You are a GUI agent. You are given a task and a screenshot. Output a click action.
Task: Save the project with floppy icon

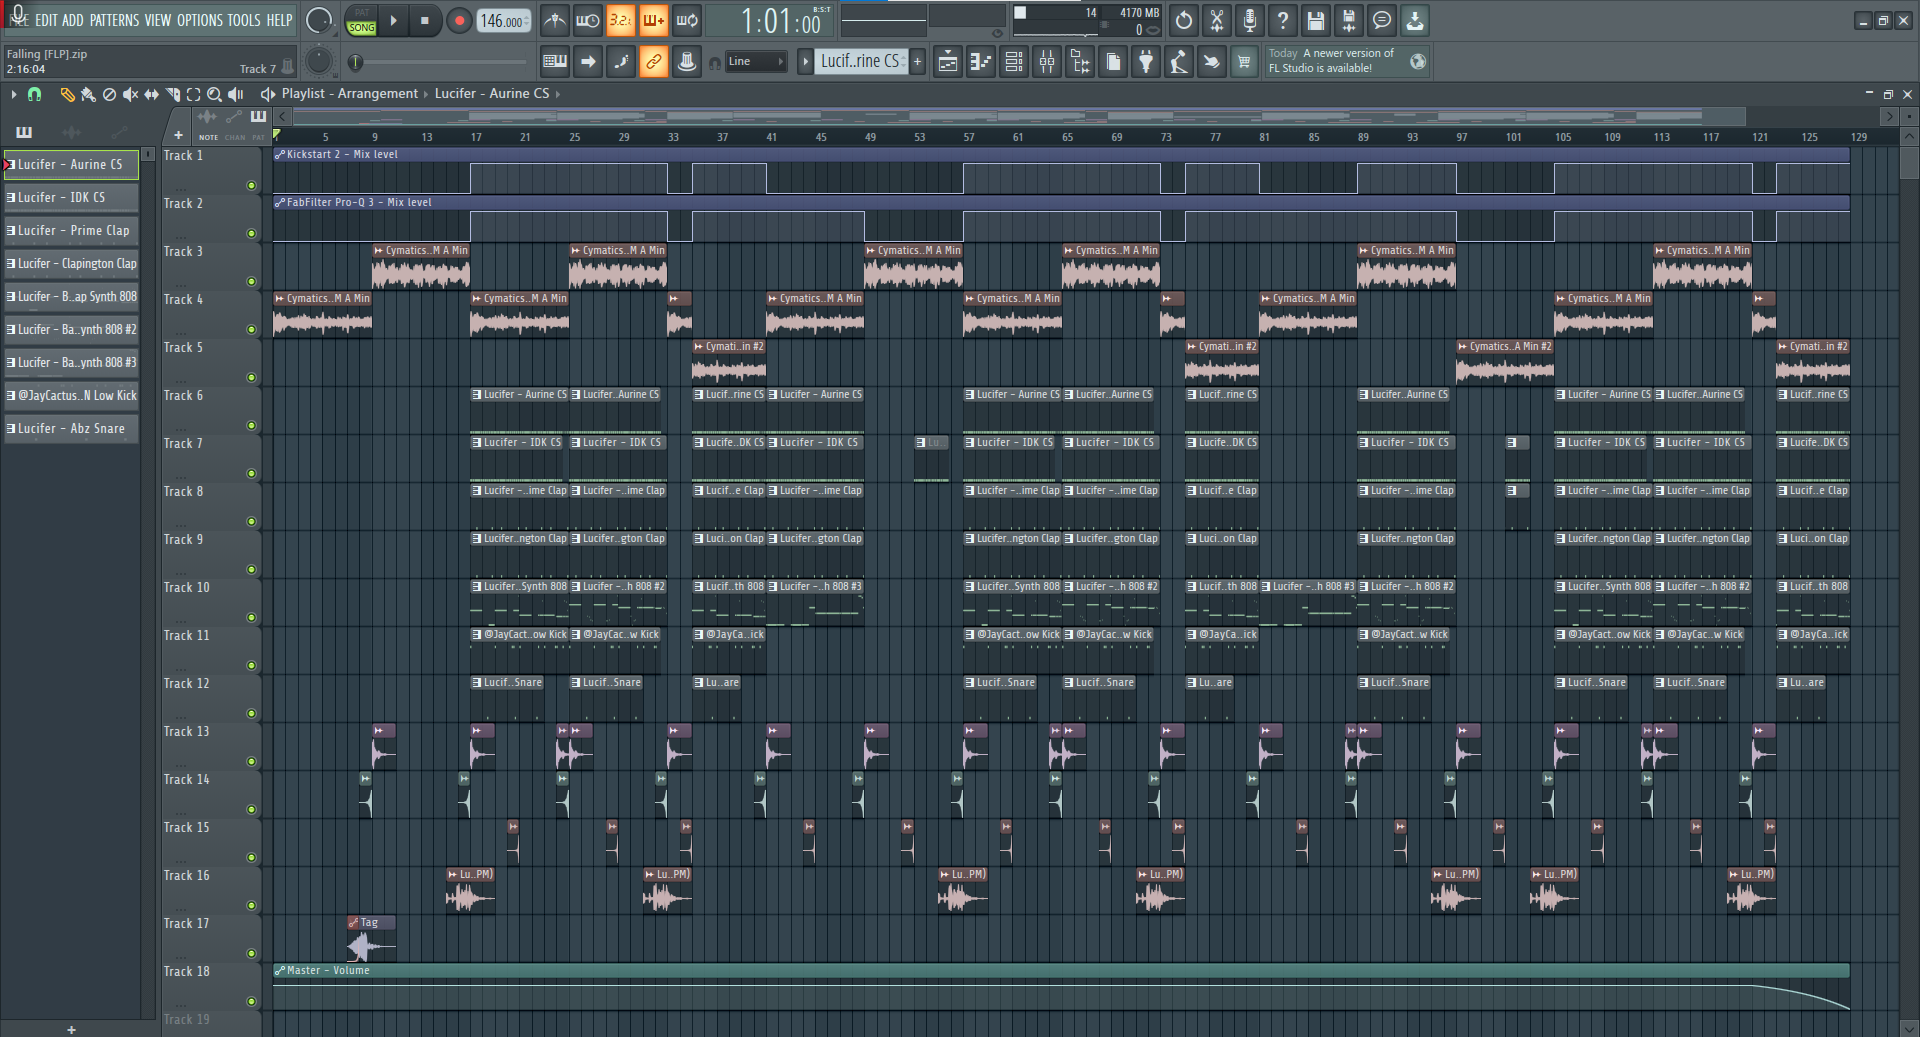click(1316, 20)
